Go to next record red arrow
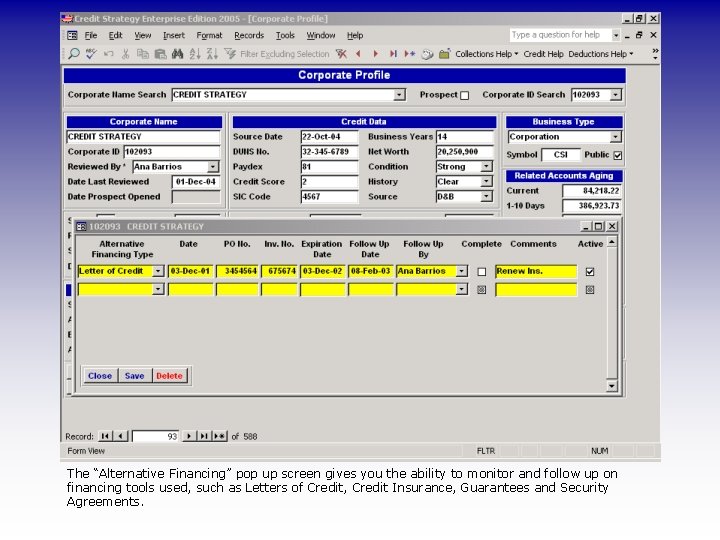Image resolution: width=720 pixels, height=540 pixels. click(x=376, y=54)
